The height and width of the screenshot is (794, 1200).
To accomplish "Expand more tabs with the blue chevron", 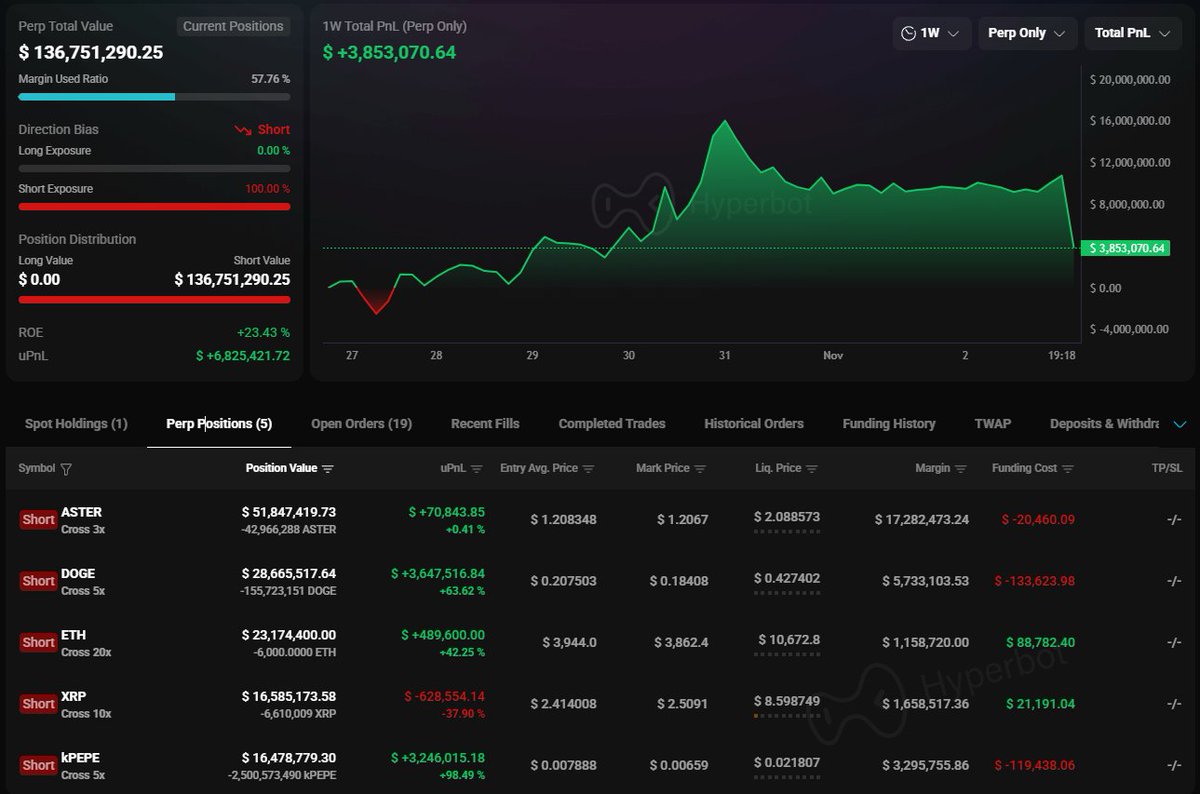I will [1179, 424].
